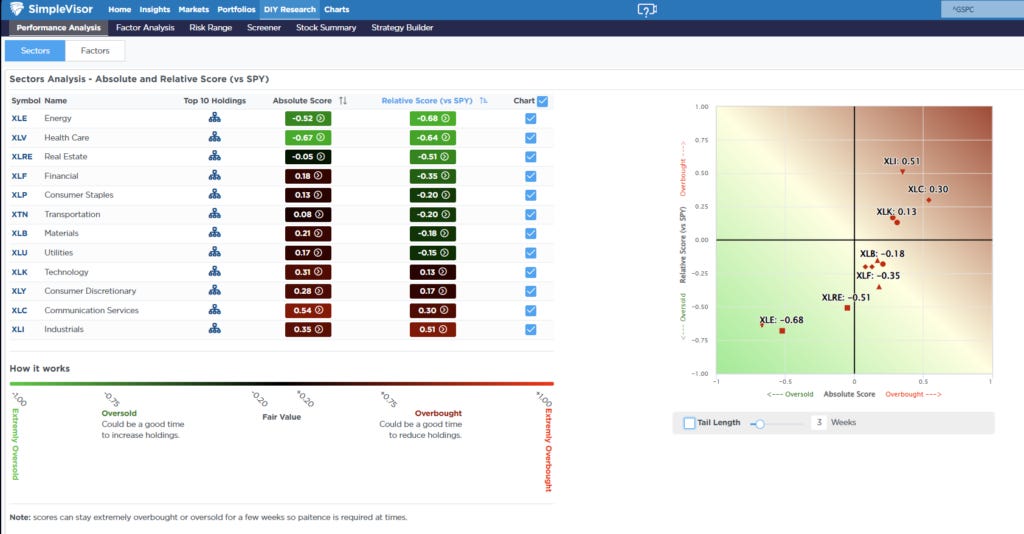1024x534 pixels.
Task: Sort by Relative Score arrows icon
Action: 483,101
